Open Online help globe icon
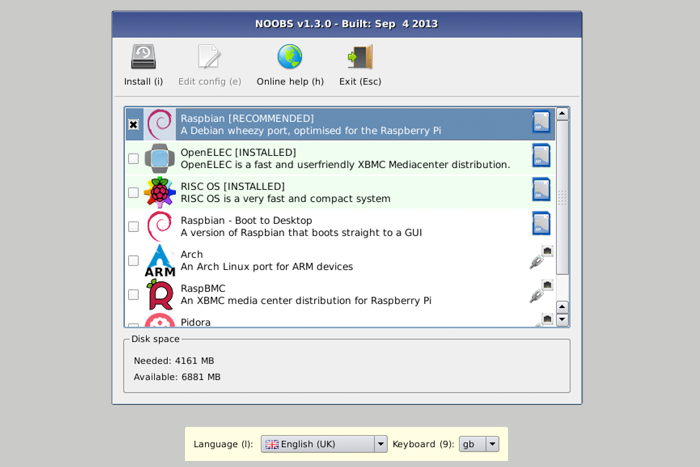 290,57
